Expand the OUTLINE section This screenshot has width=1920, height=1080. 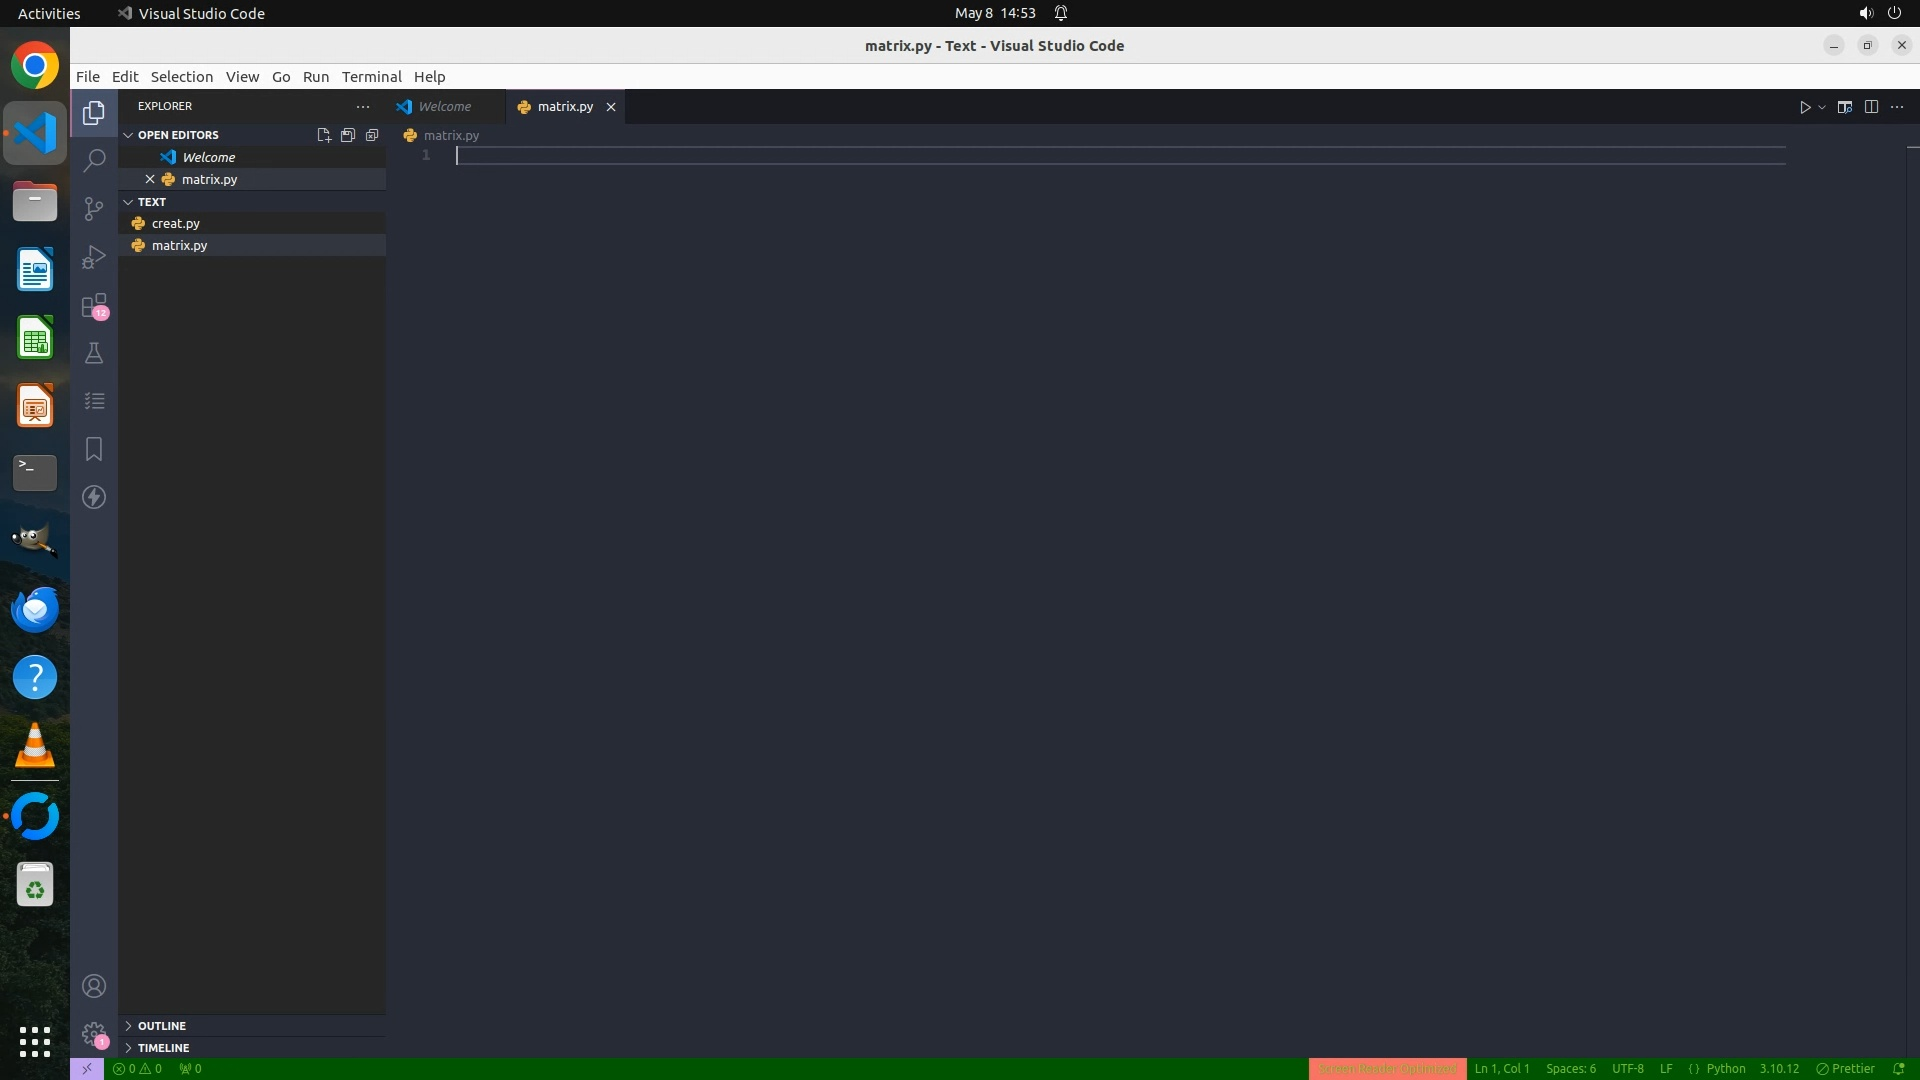161,1026
